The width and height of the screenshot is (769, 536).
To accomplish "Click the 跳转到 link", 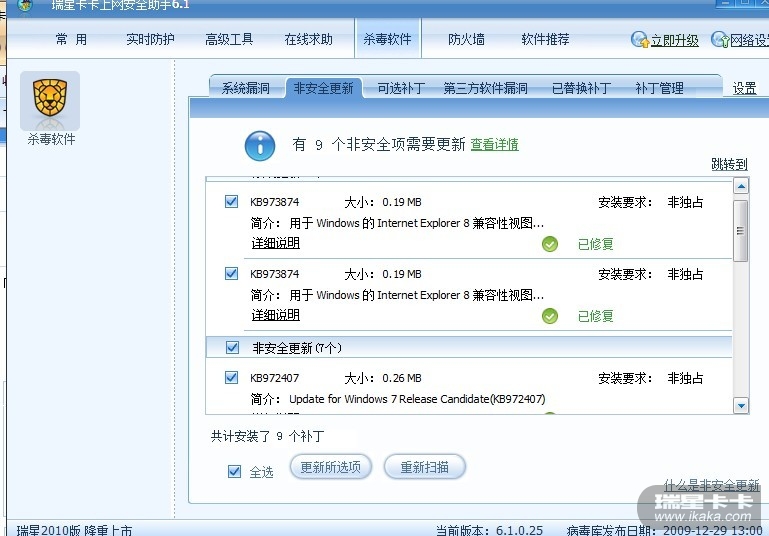I will 729,164.
